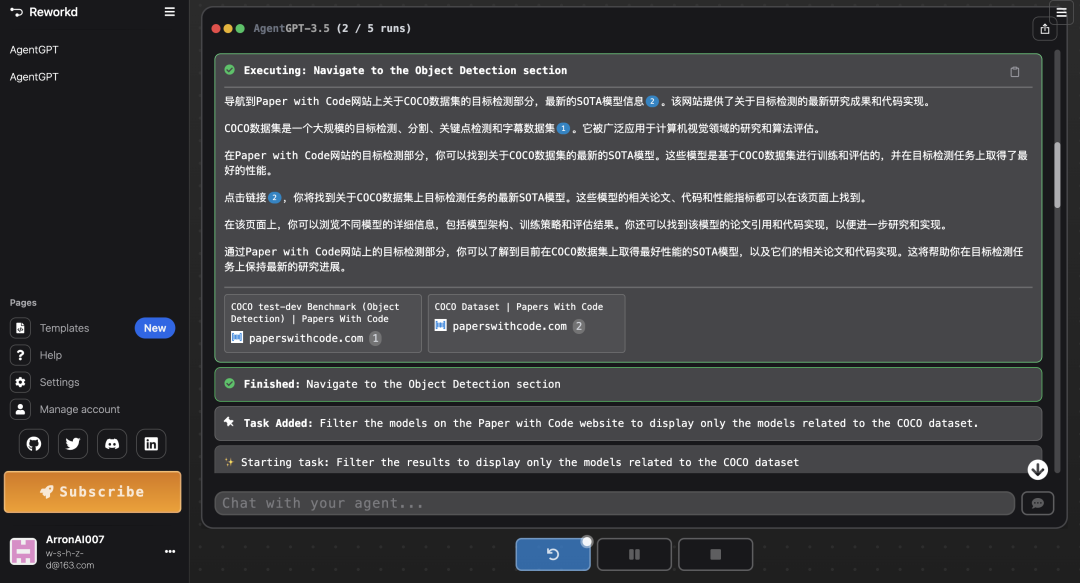Image resolution: width=1080 pixels, height=583 pixels.
Task: Click the inline citation 1 after 字幕数据集
Action: click(563, 128)
